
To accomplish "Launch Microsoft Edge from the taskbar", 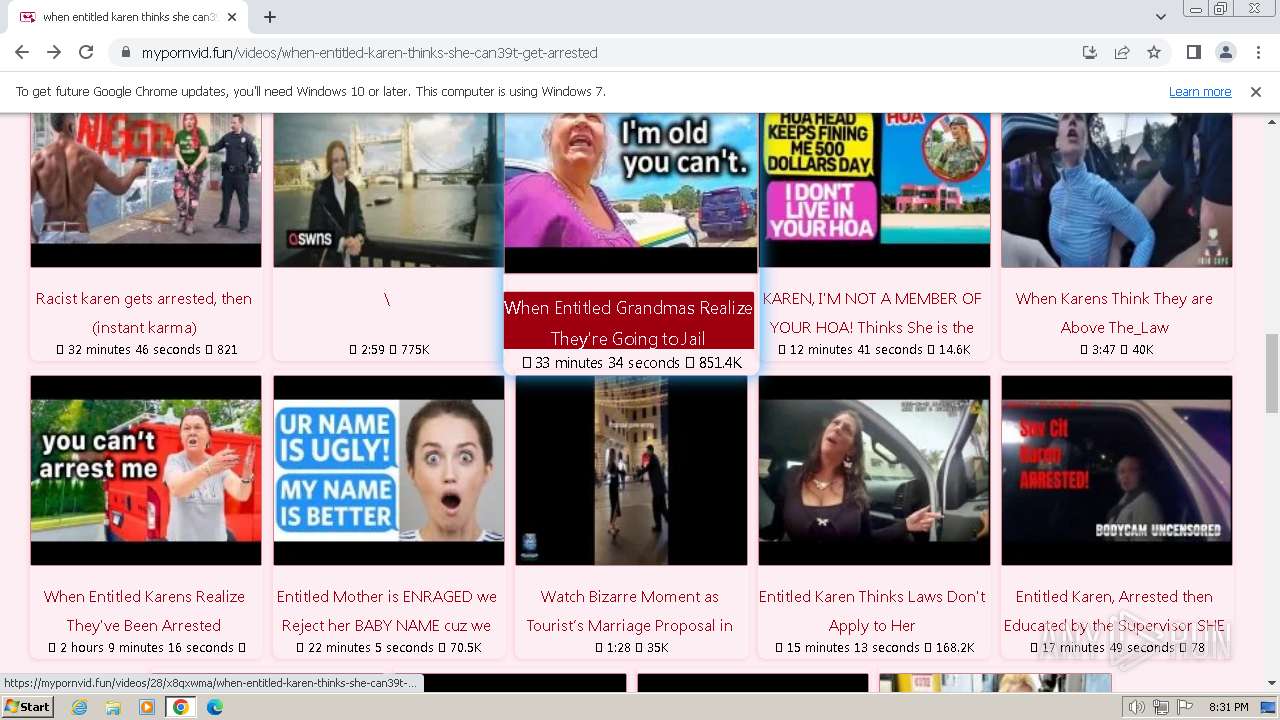I will pyautogui.click(x=215, y=707).
